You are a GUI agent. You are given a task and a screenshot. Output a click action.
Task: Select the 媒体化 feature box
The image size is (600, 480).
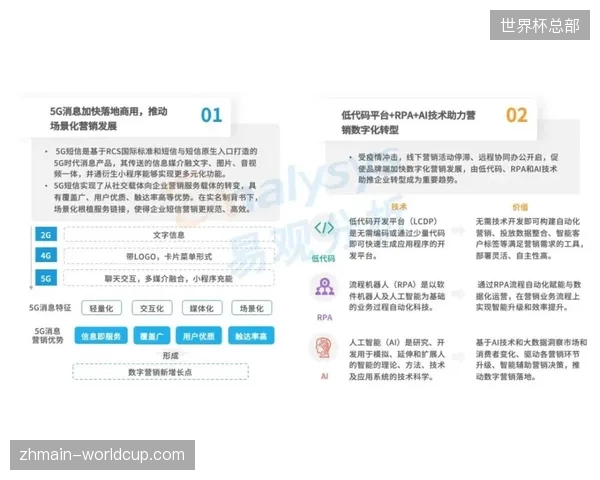[202, 308]
